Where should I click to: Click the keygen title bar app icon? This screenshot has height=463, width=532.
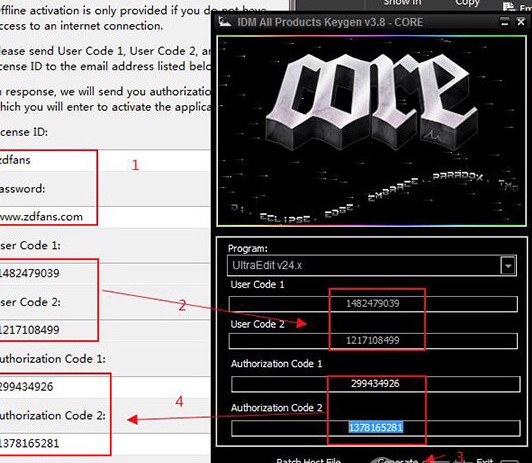tap(225, 22)
